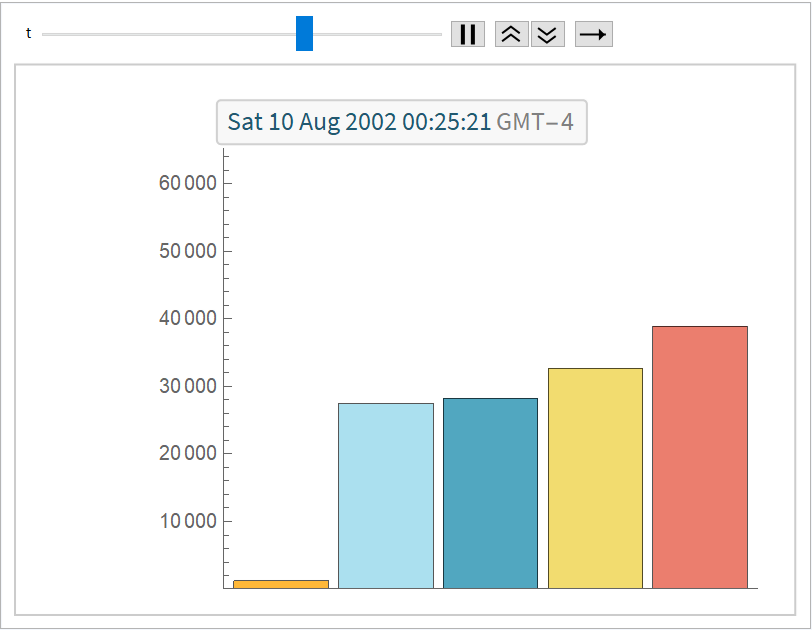Image resolution: width=812 pixels, height=632 pixels.
Task: Select the dark teal bar
Action: [490, 493]
